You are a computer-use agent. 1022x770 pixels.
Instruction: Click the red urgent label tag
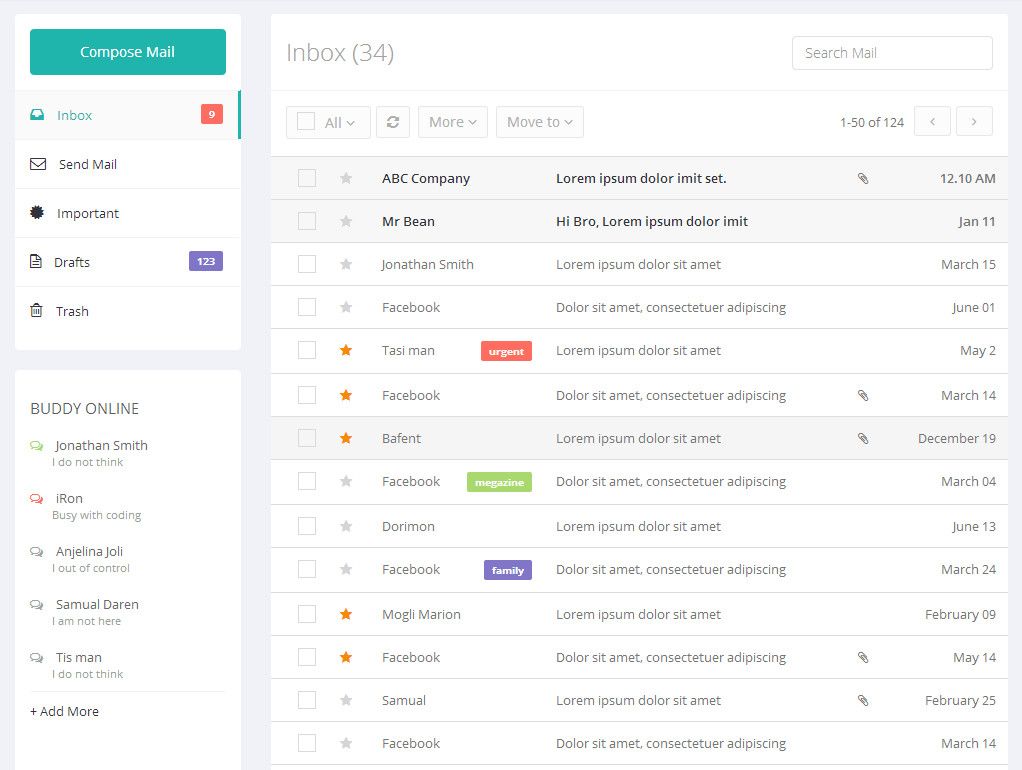506,351
